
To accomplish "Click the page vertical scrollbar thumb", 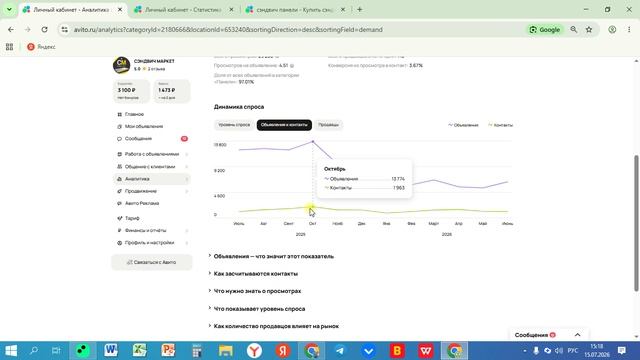I will point(636,223).
